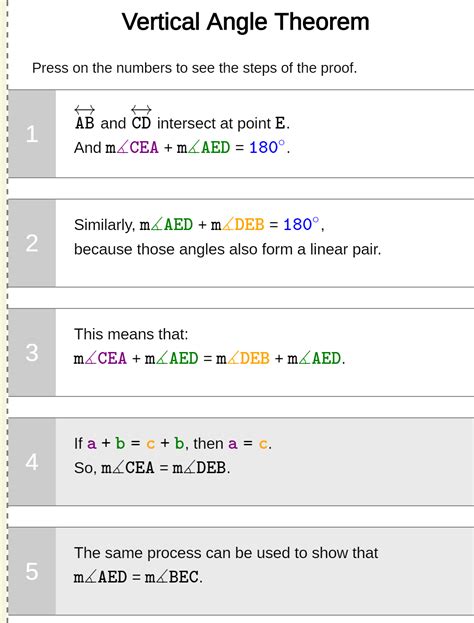Screen dimensions: 474x623
Task: Click the step 3 angle equation line
Action: [209, 358]
